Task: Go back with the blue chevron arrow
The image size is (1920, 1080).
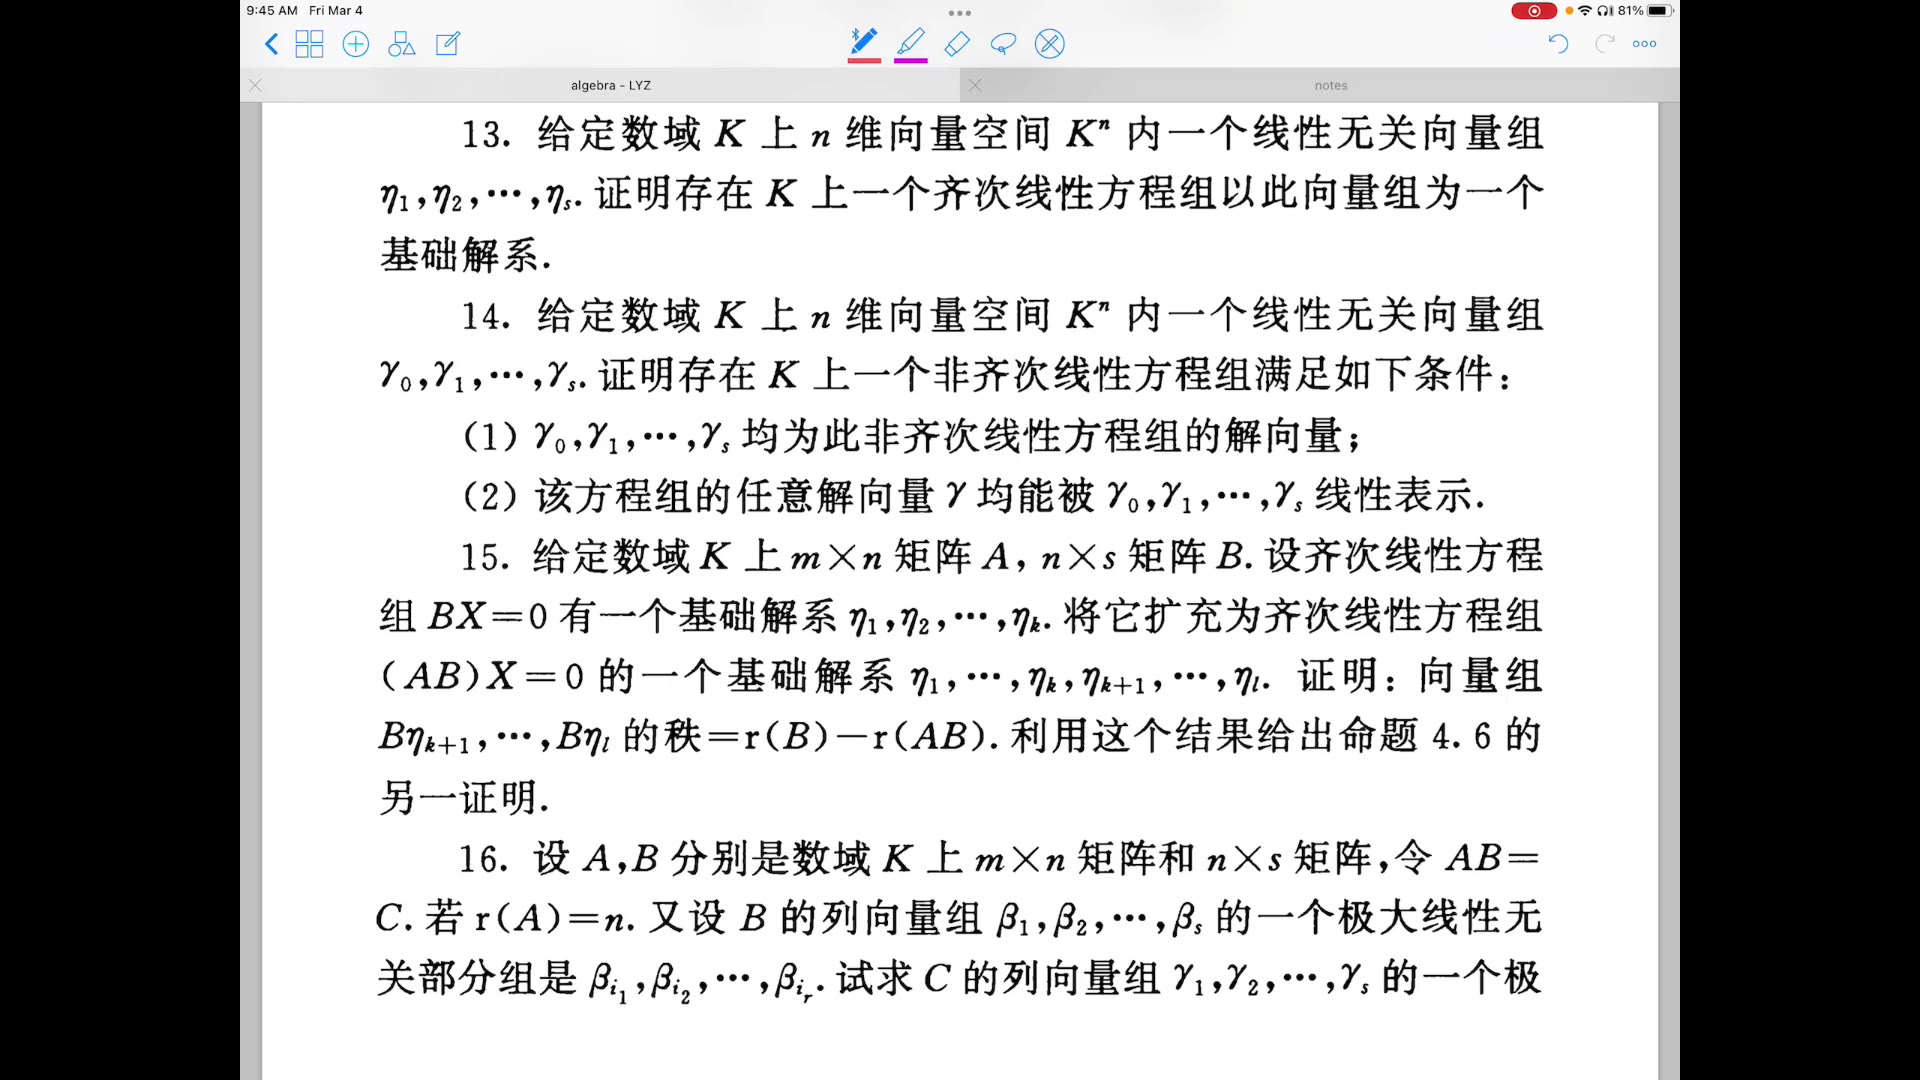Action: (x=271, y=44)
